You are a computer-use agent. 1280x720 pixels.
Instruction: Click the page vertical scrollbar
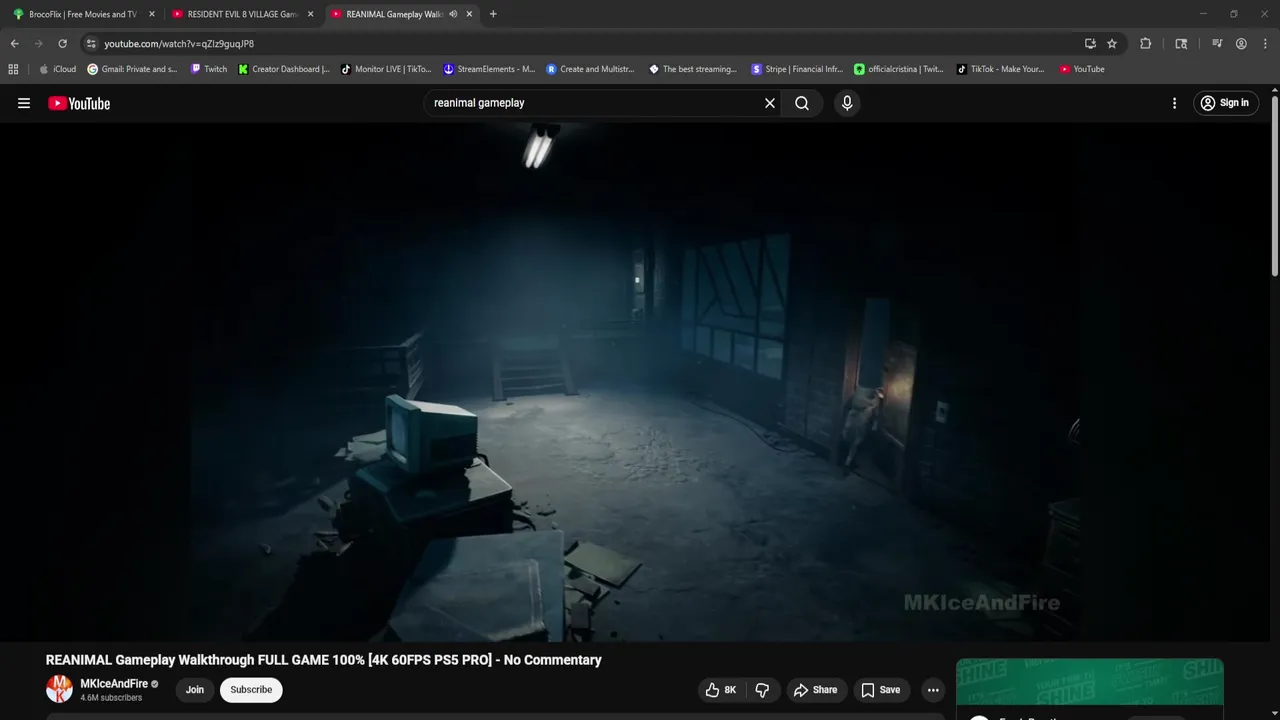point(1275,185)
